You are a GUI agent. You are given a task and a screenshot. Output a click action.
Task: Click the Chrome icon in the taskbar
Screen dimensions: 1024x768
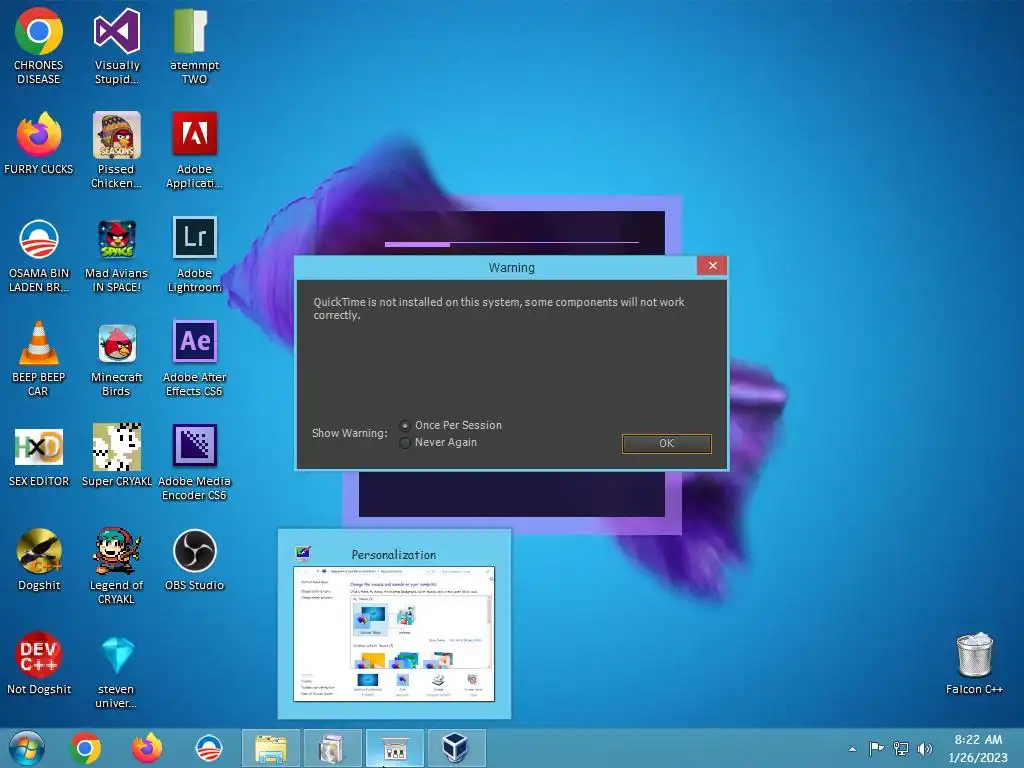point(85,748)
